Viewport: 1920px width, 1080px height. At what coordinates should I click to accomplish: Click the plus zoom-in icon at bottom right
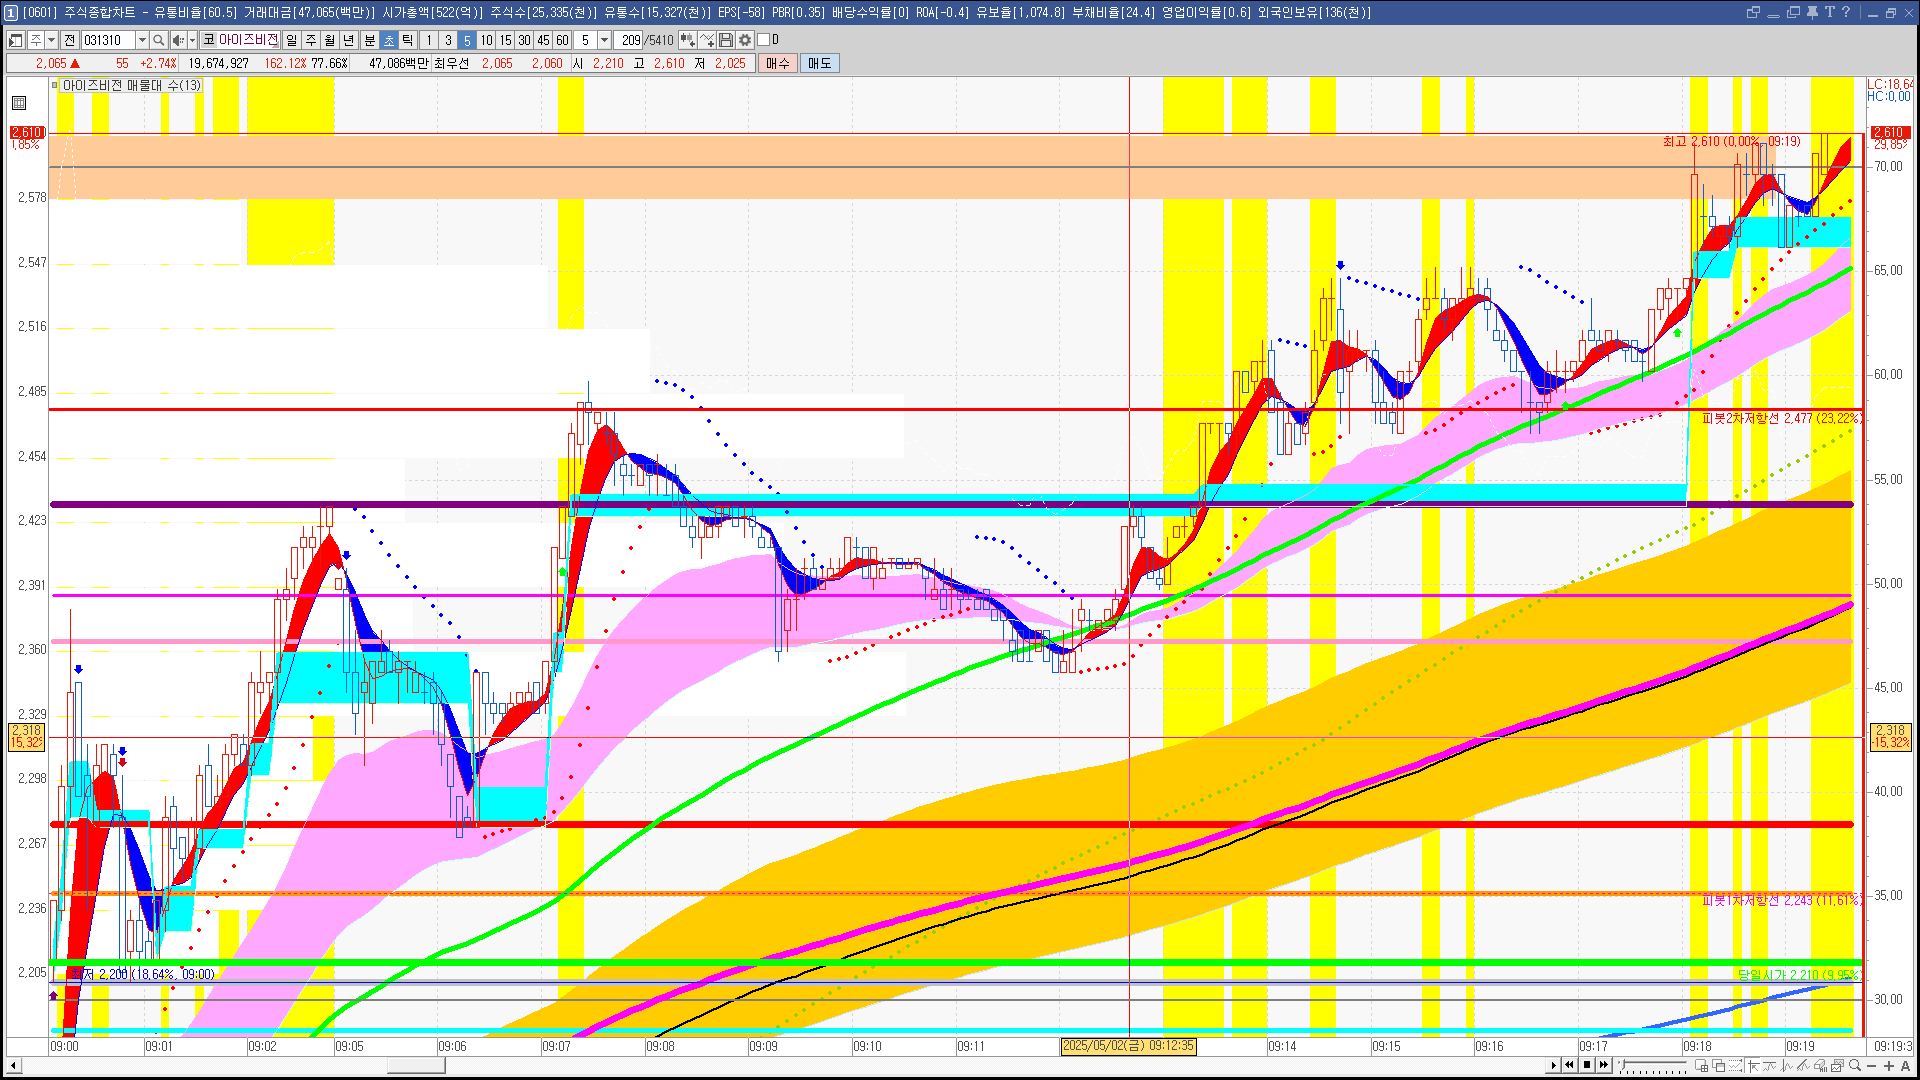coord(1889,1065)
